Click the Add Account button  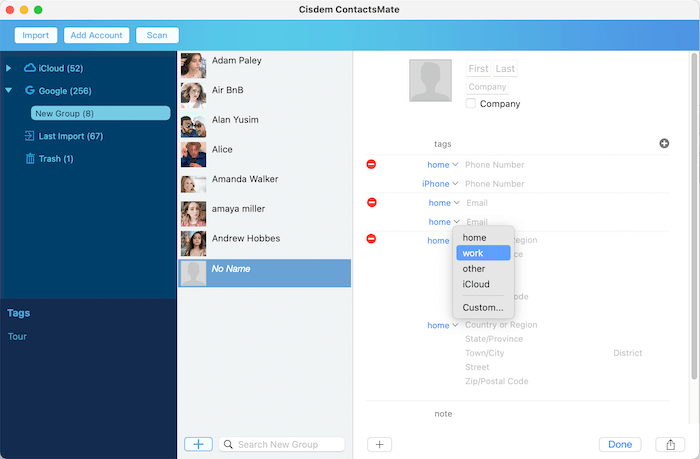[96, 35]
